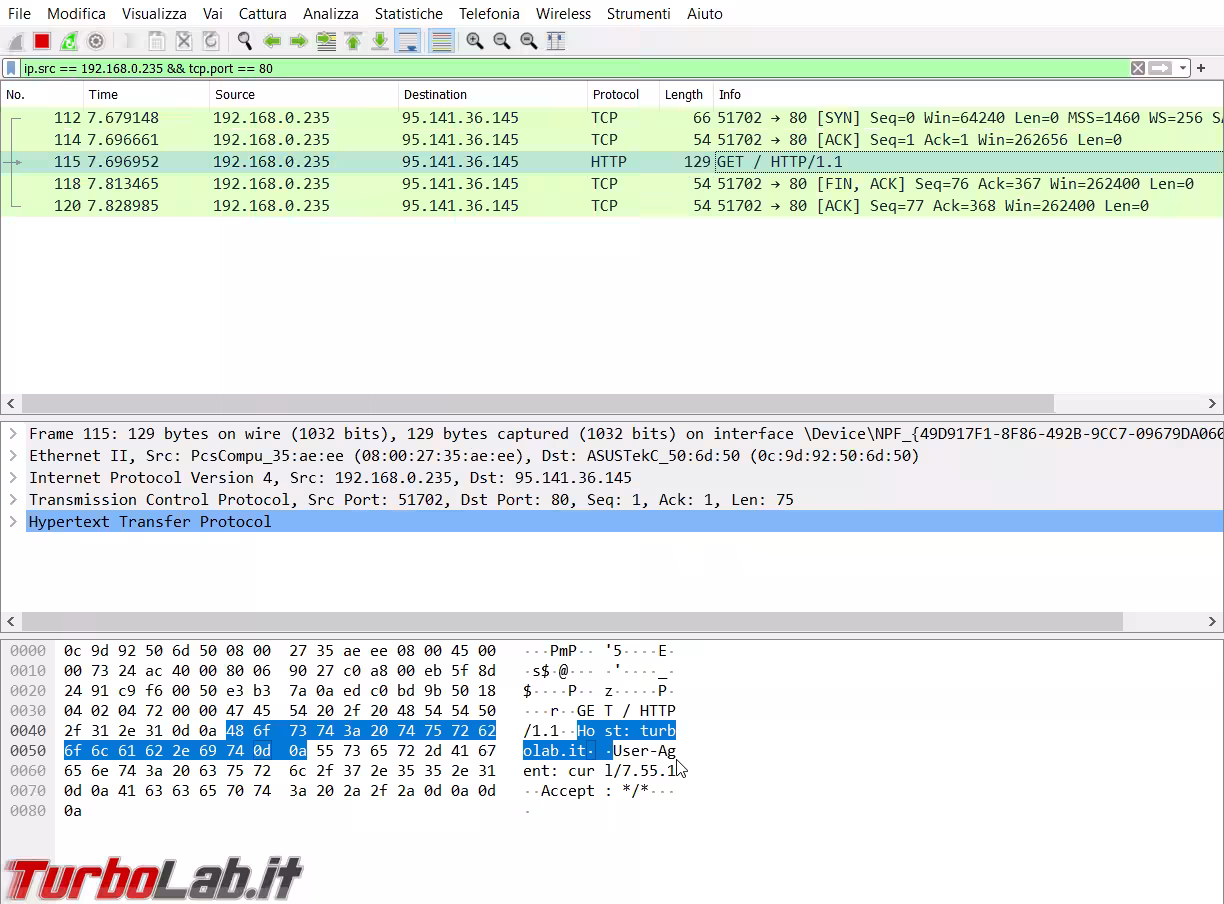Expand Transmission Control Protocol tree item
The height and width of the screenshot is (904, 1224).
(x=14, y=499)
